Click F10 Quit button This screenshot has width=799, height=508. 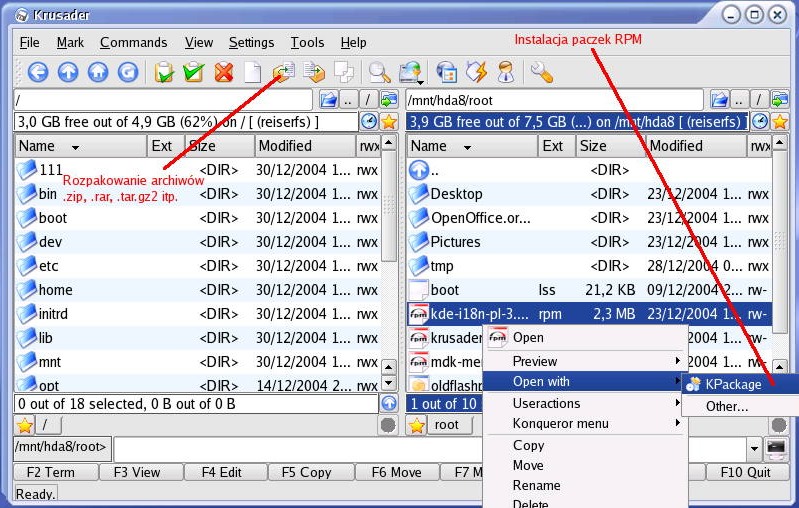coord(746,472)
